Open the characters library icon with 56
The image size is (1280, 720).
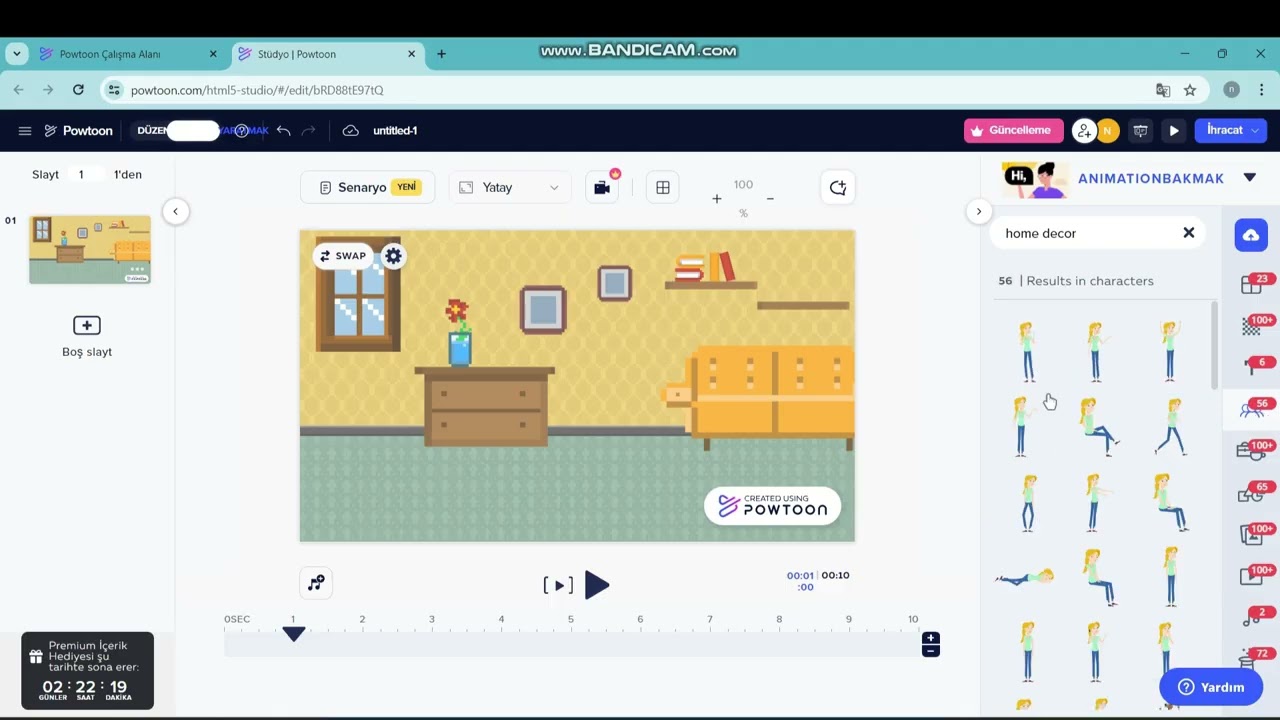pyautogui.click(x=1252, y=409)
